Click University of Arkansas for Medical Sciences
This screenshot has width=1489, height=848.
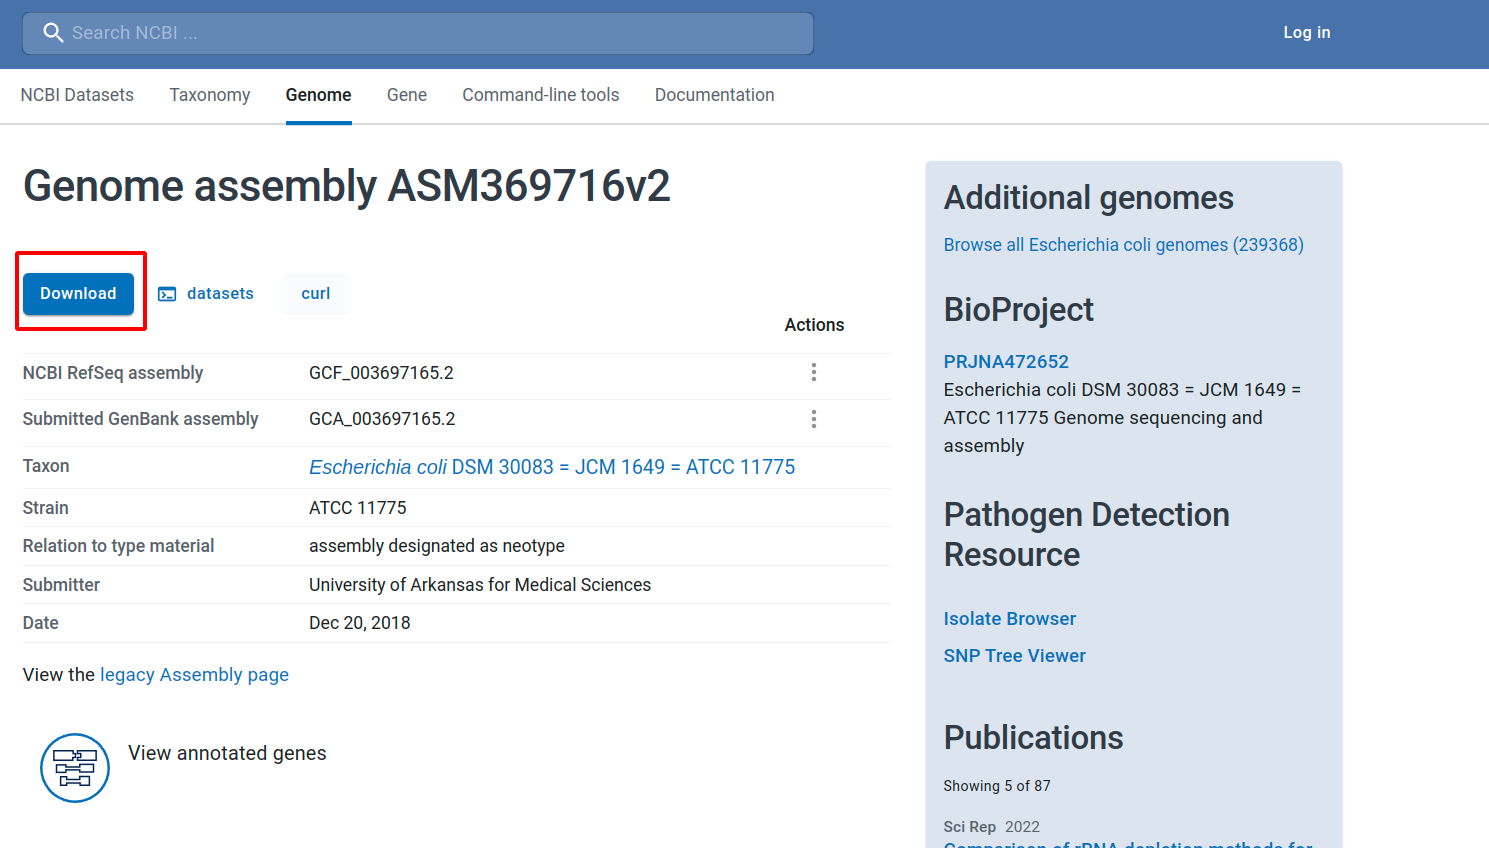(480, 585)
